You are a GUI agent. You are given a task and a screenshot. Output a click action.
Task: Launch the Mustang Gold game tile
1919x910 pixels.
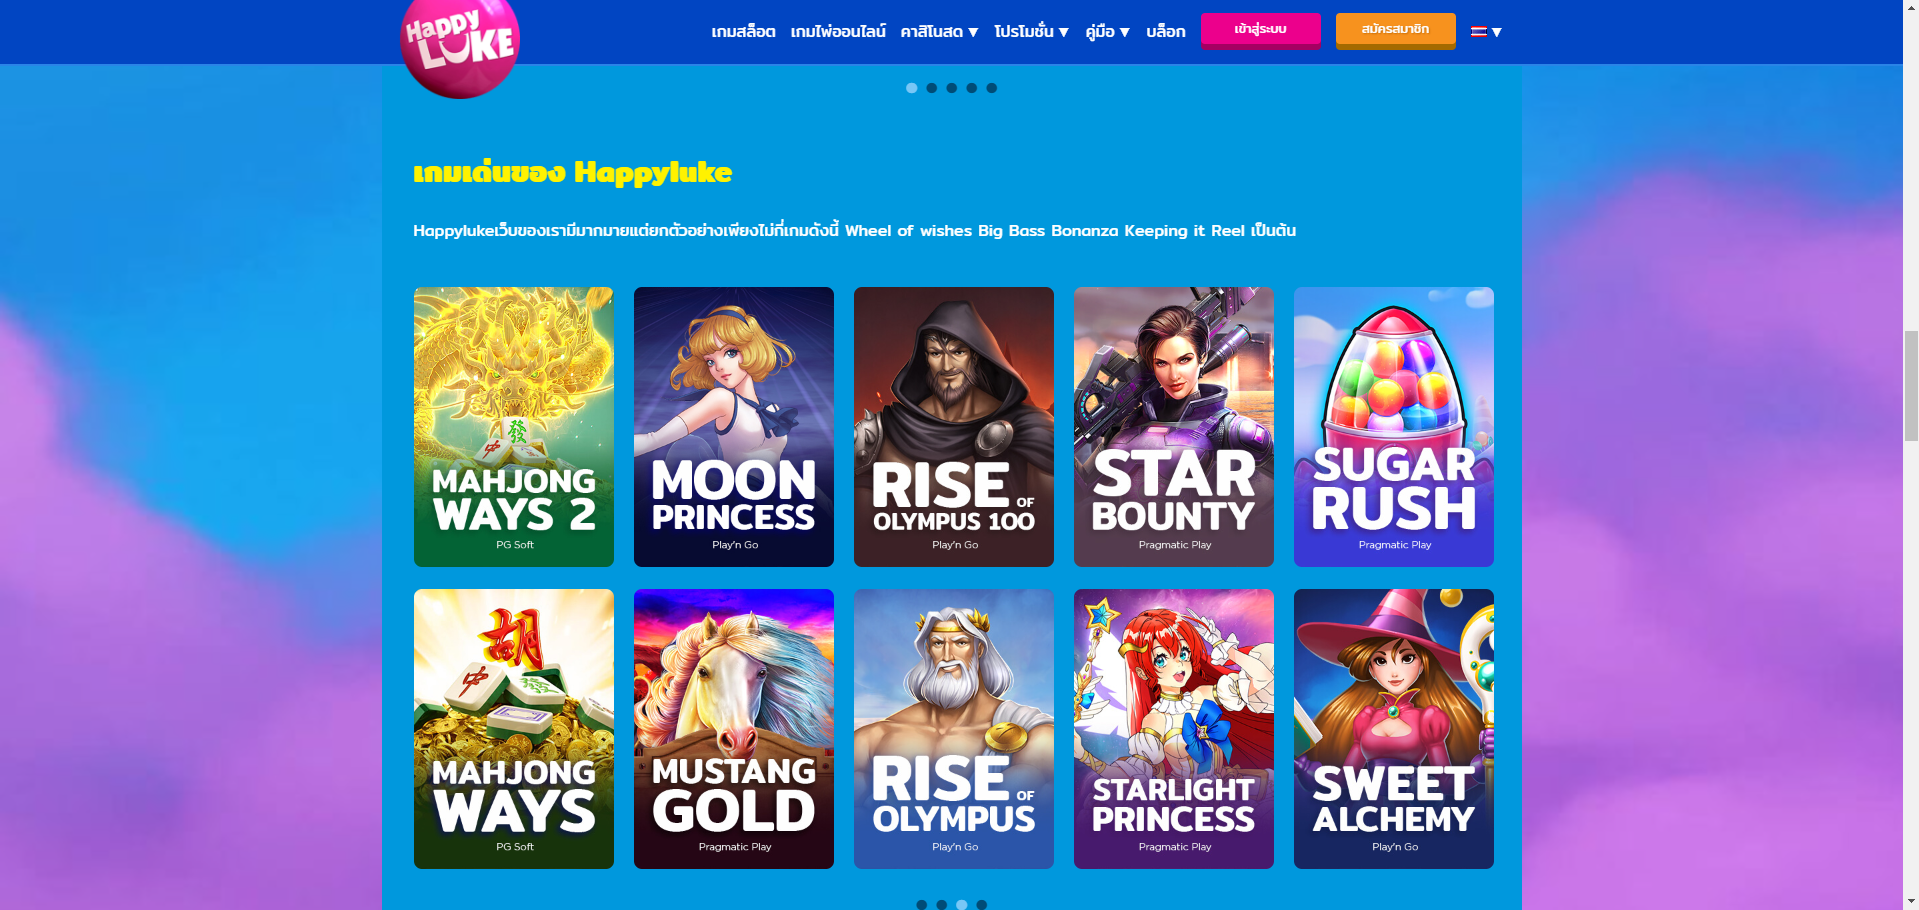(734, 729)
